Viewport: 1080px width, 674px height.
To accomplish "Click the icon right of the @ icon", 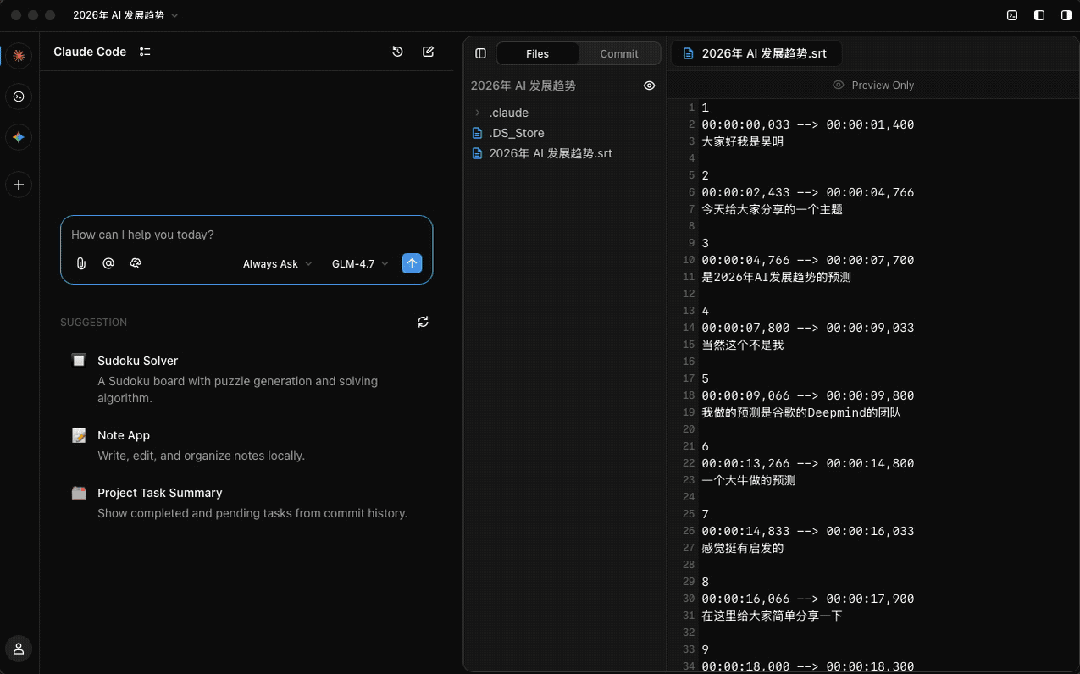I will (135, 263).
